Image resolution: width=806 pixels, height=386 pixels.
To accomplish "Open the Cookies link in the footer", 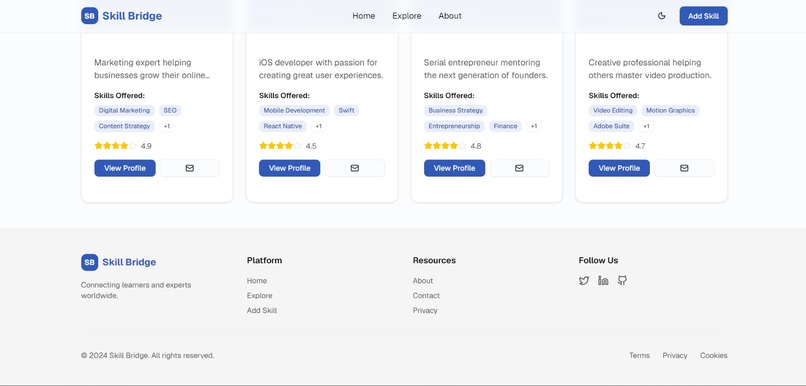I will [713, 355].
